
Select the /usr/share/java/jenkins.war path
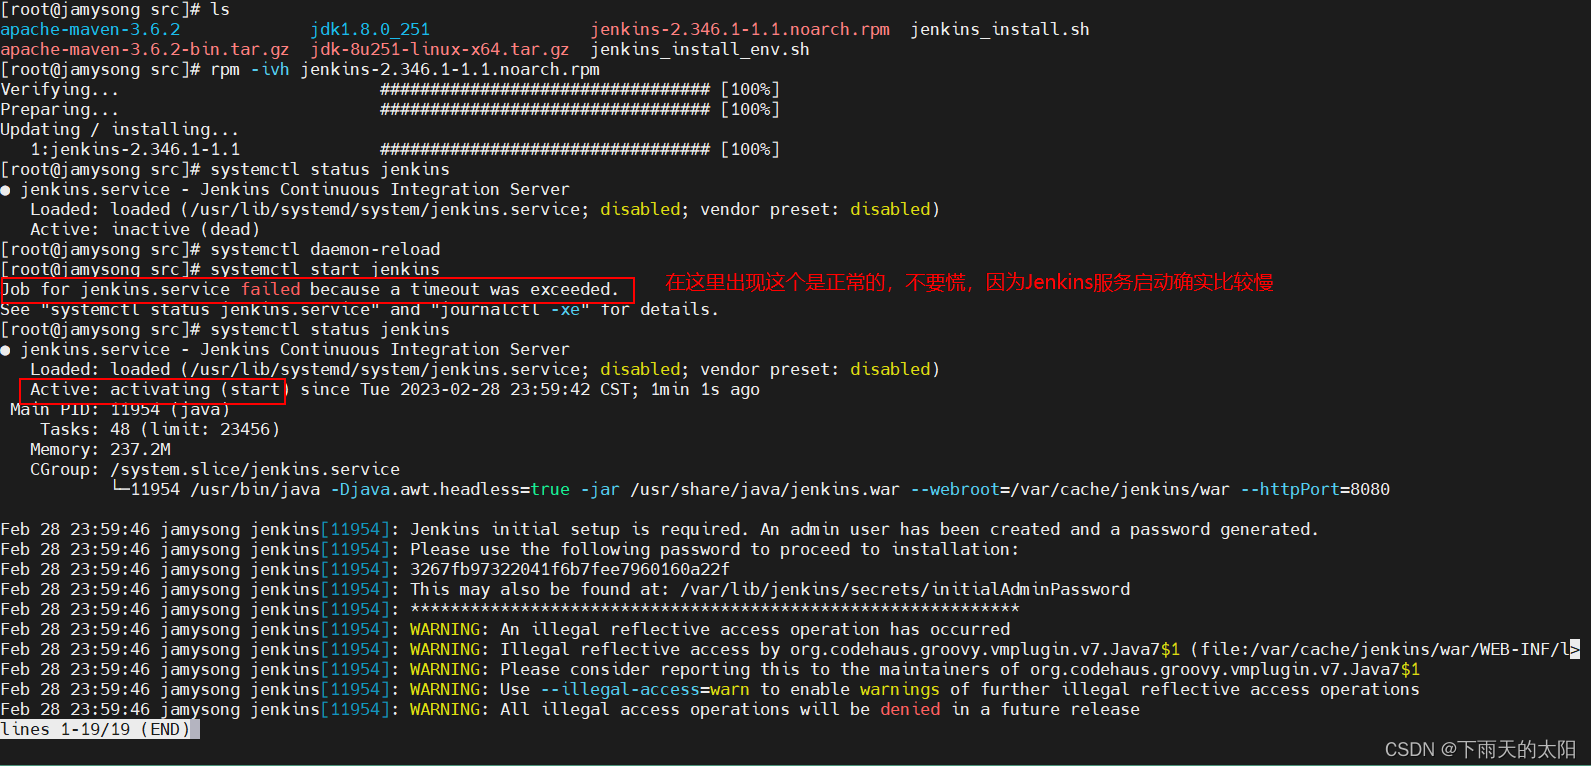click(765, 490)
